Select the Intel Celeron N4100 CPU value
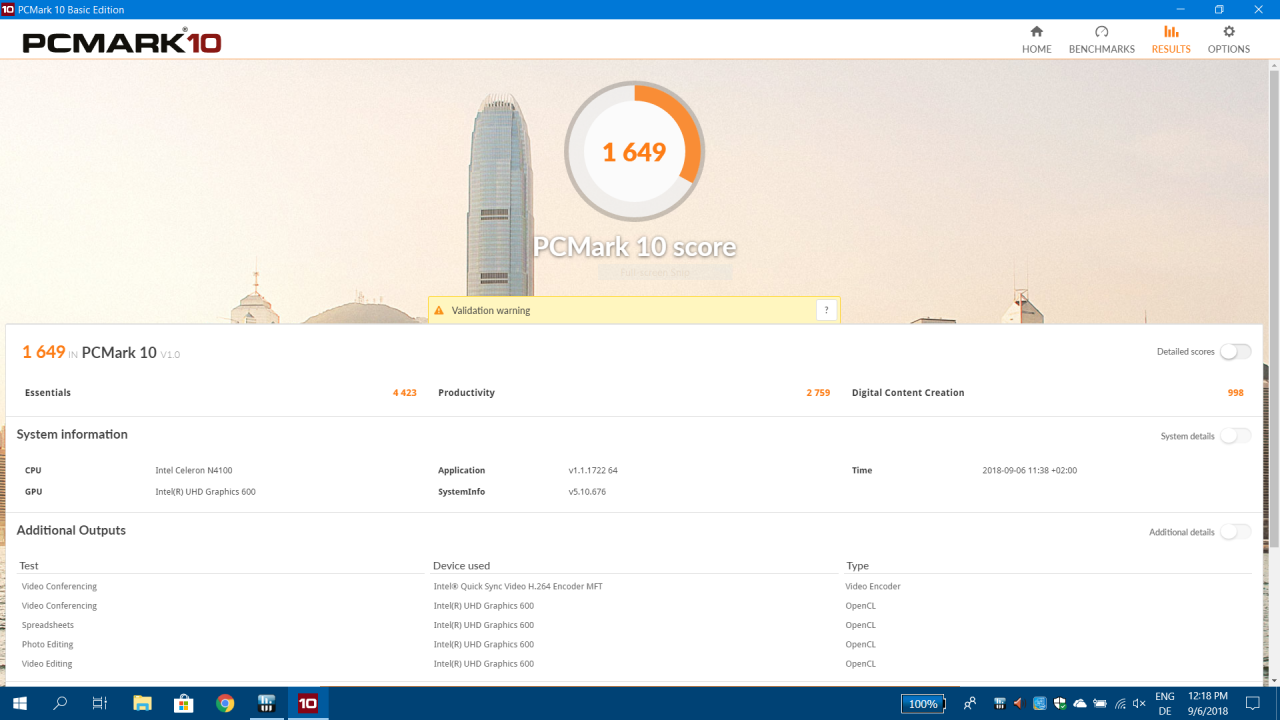 (194, 470)
